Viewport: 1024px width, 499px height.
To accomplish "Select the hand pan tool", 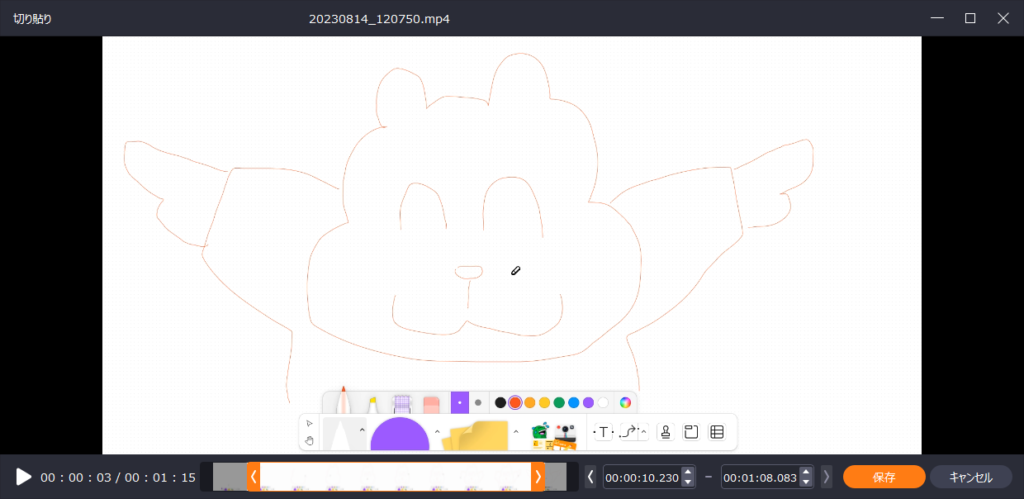I will click(310, 441).
